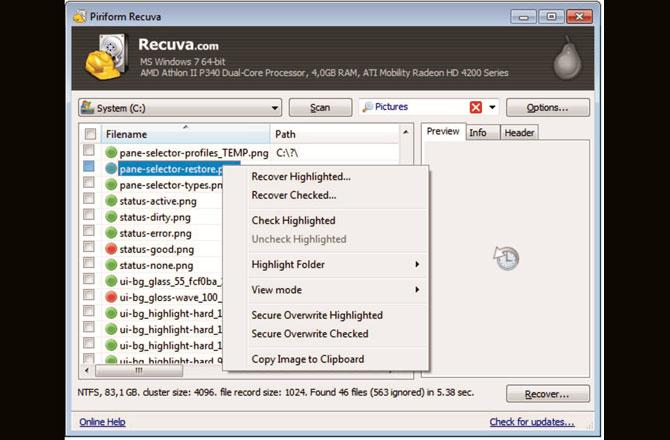Check the box for pane-selector-profiles_TEMP.png
670x440 pixels.
89,150
